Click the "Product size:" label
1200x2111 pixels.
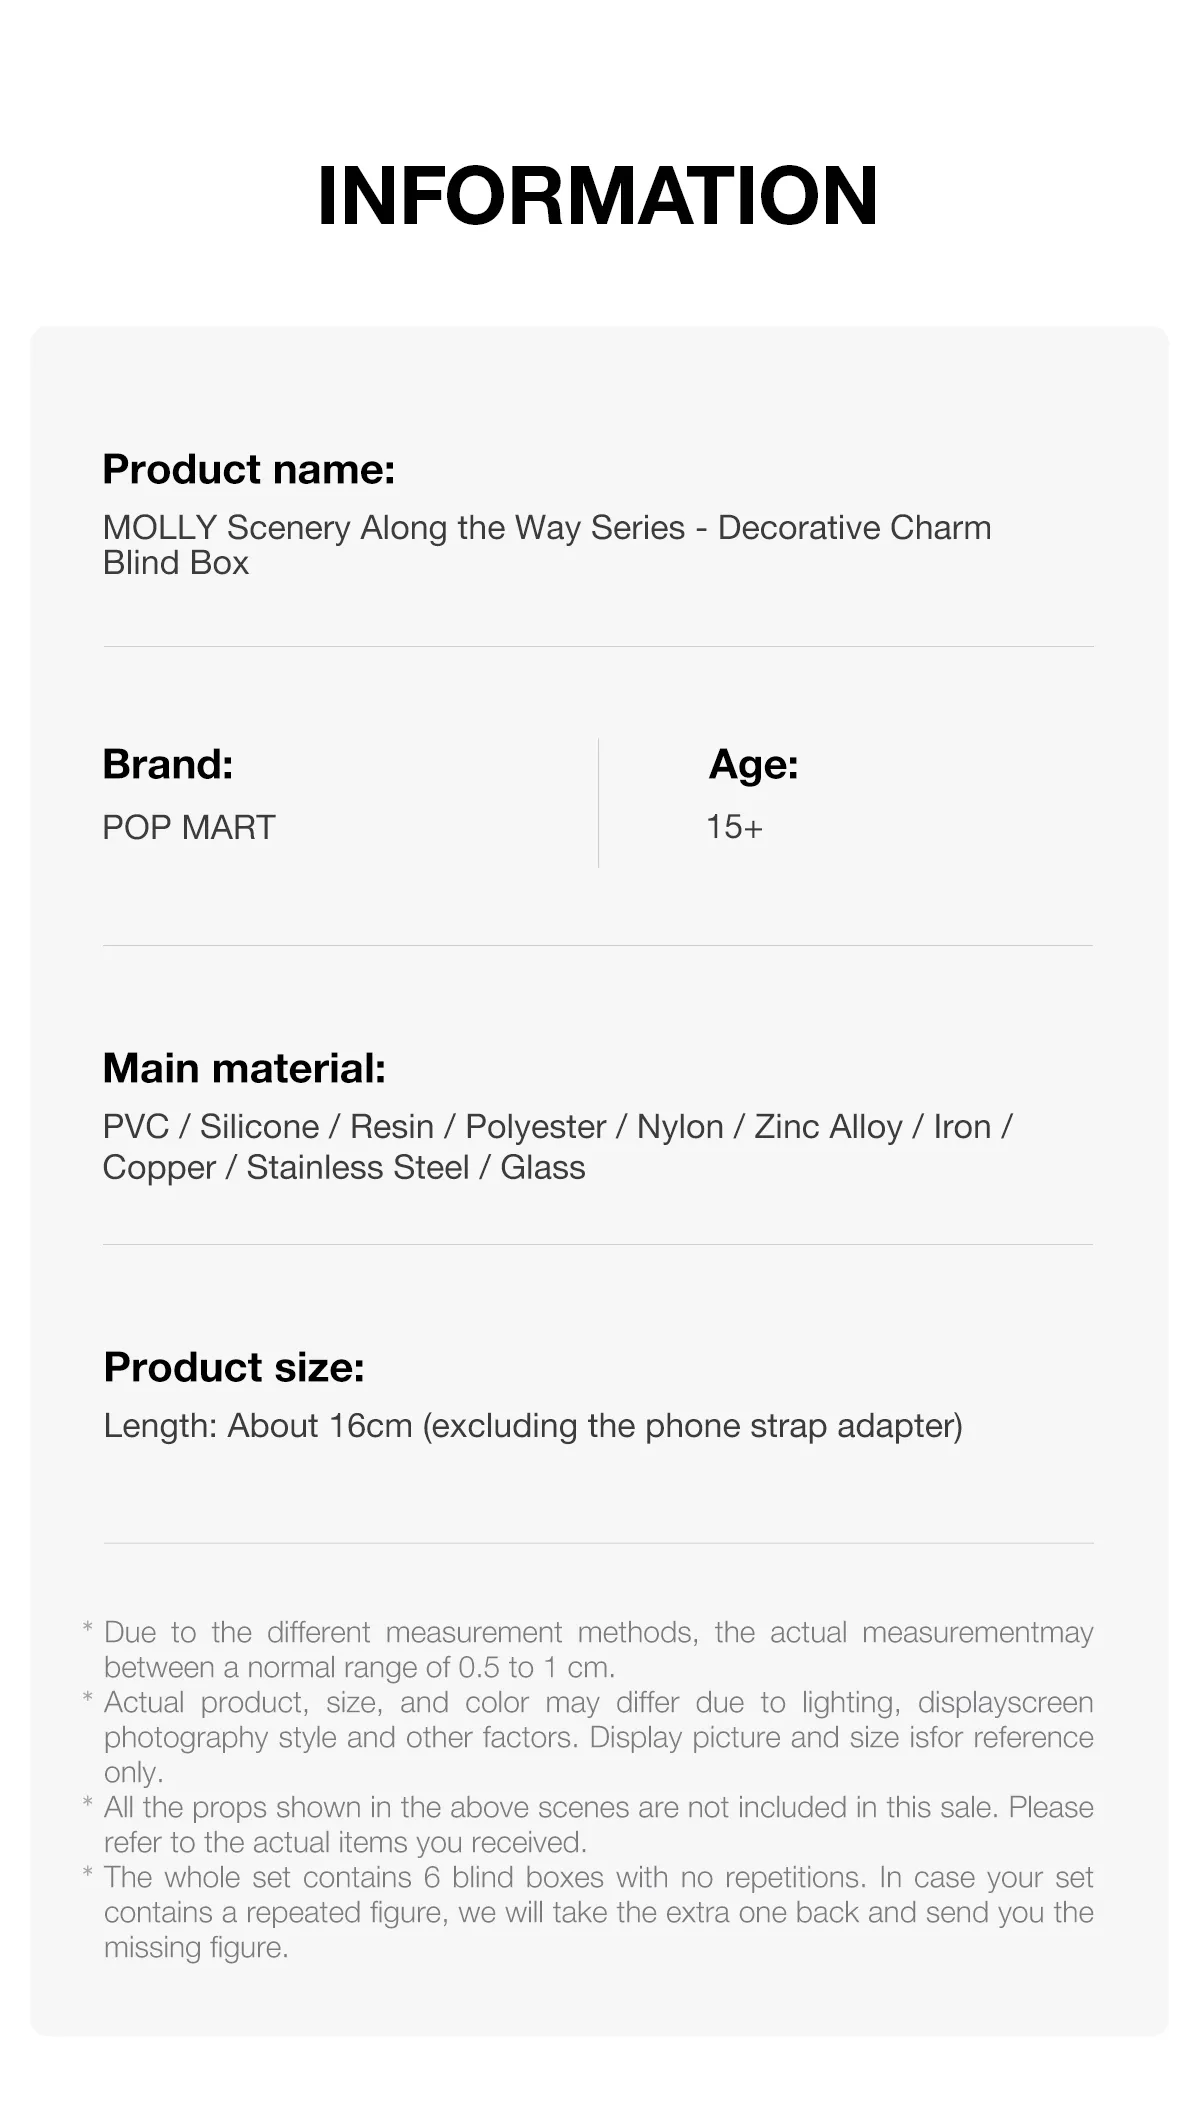[x=234, y=1367]
